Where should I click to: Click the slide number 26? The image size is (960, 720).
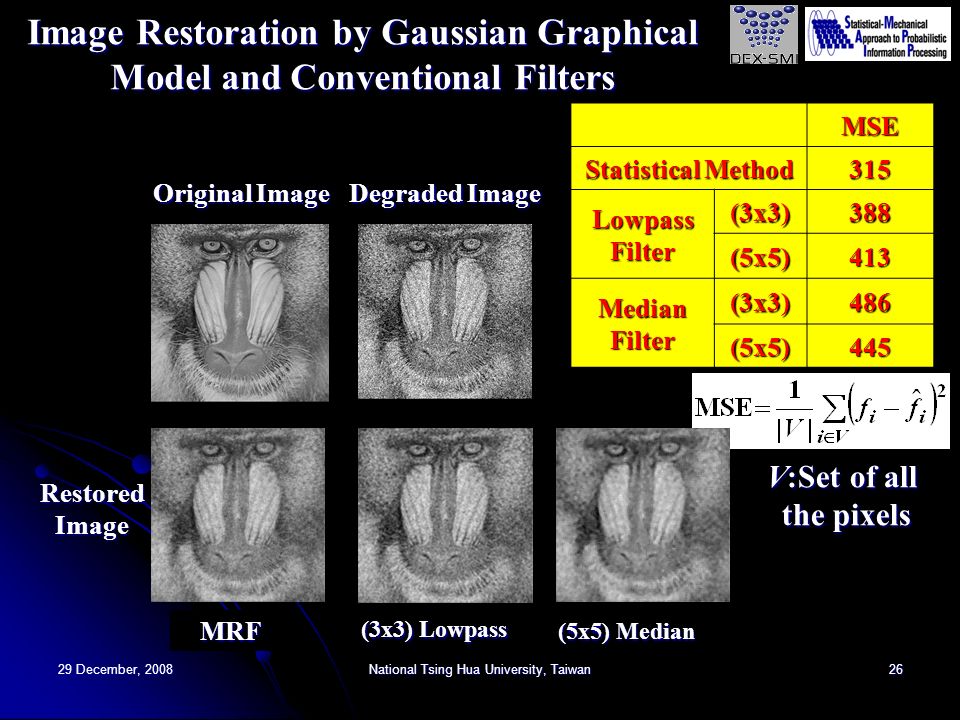point(895,669)
